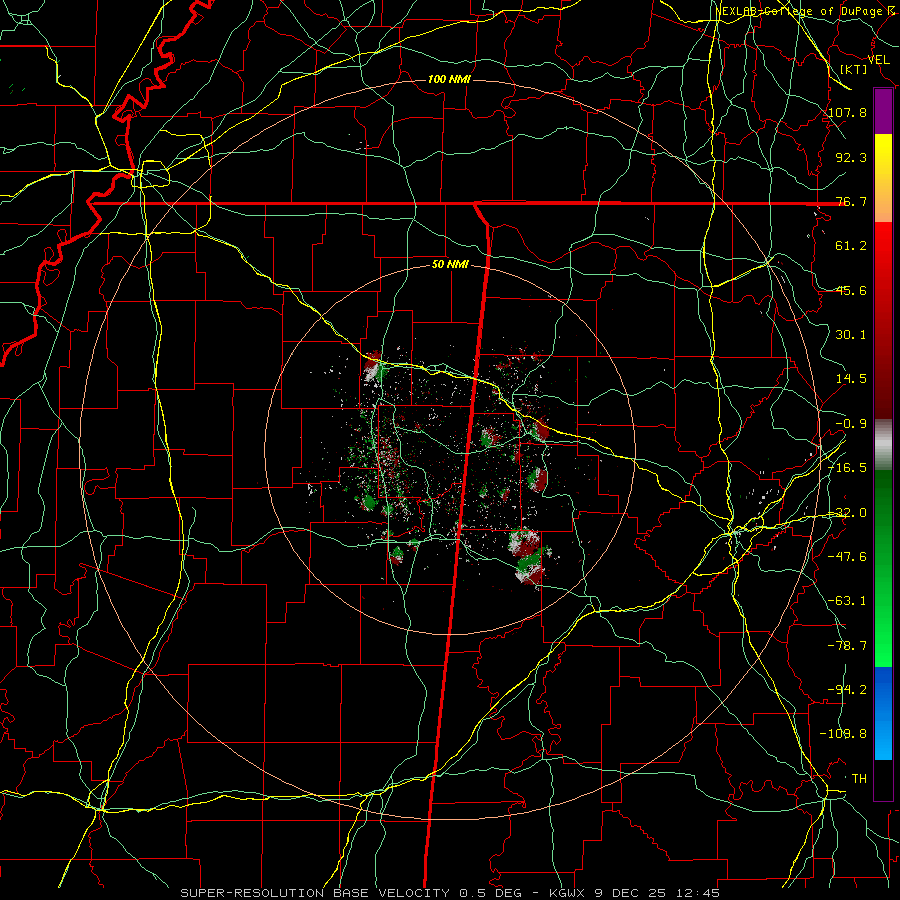This screenshot has height=900, width=900.
Task: Click the -94.2 legend value
Action: click(848, 690)
